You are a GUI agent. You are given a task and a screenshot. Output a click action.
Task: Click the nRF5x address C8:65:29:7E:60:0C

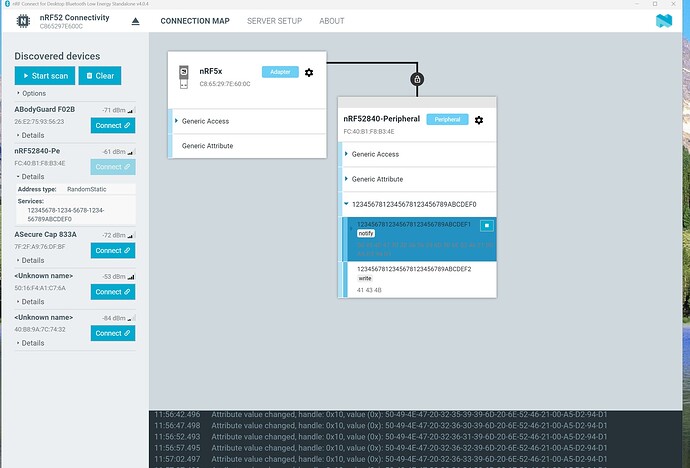point(225,84)
